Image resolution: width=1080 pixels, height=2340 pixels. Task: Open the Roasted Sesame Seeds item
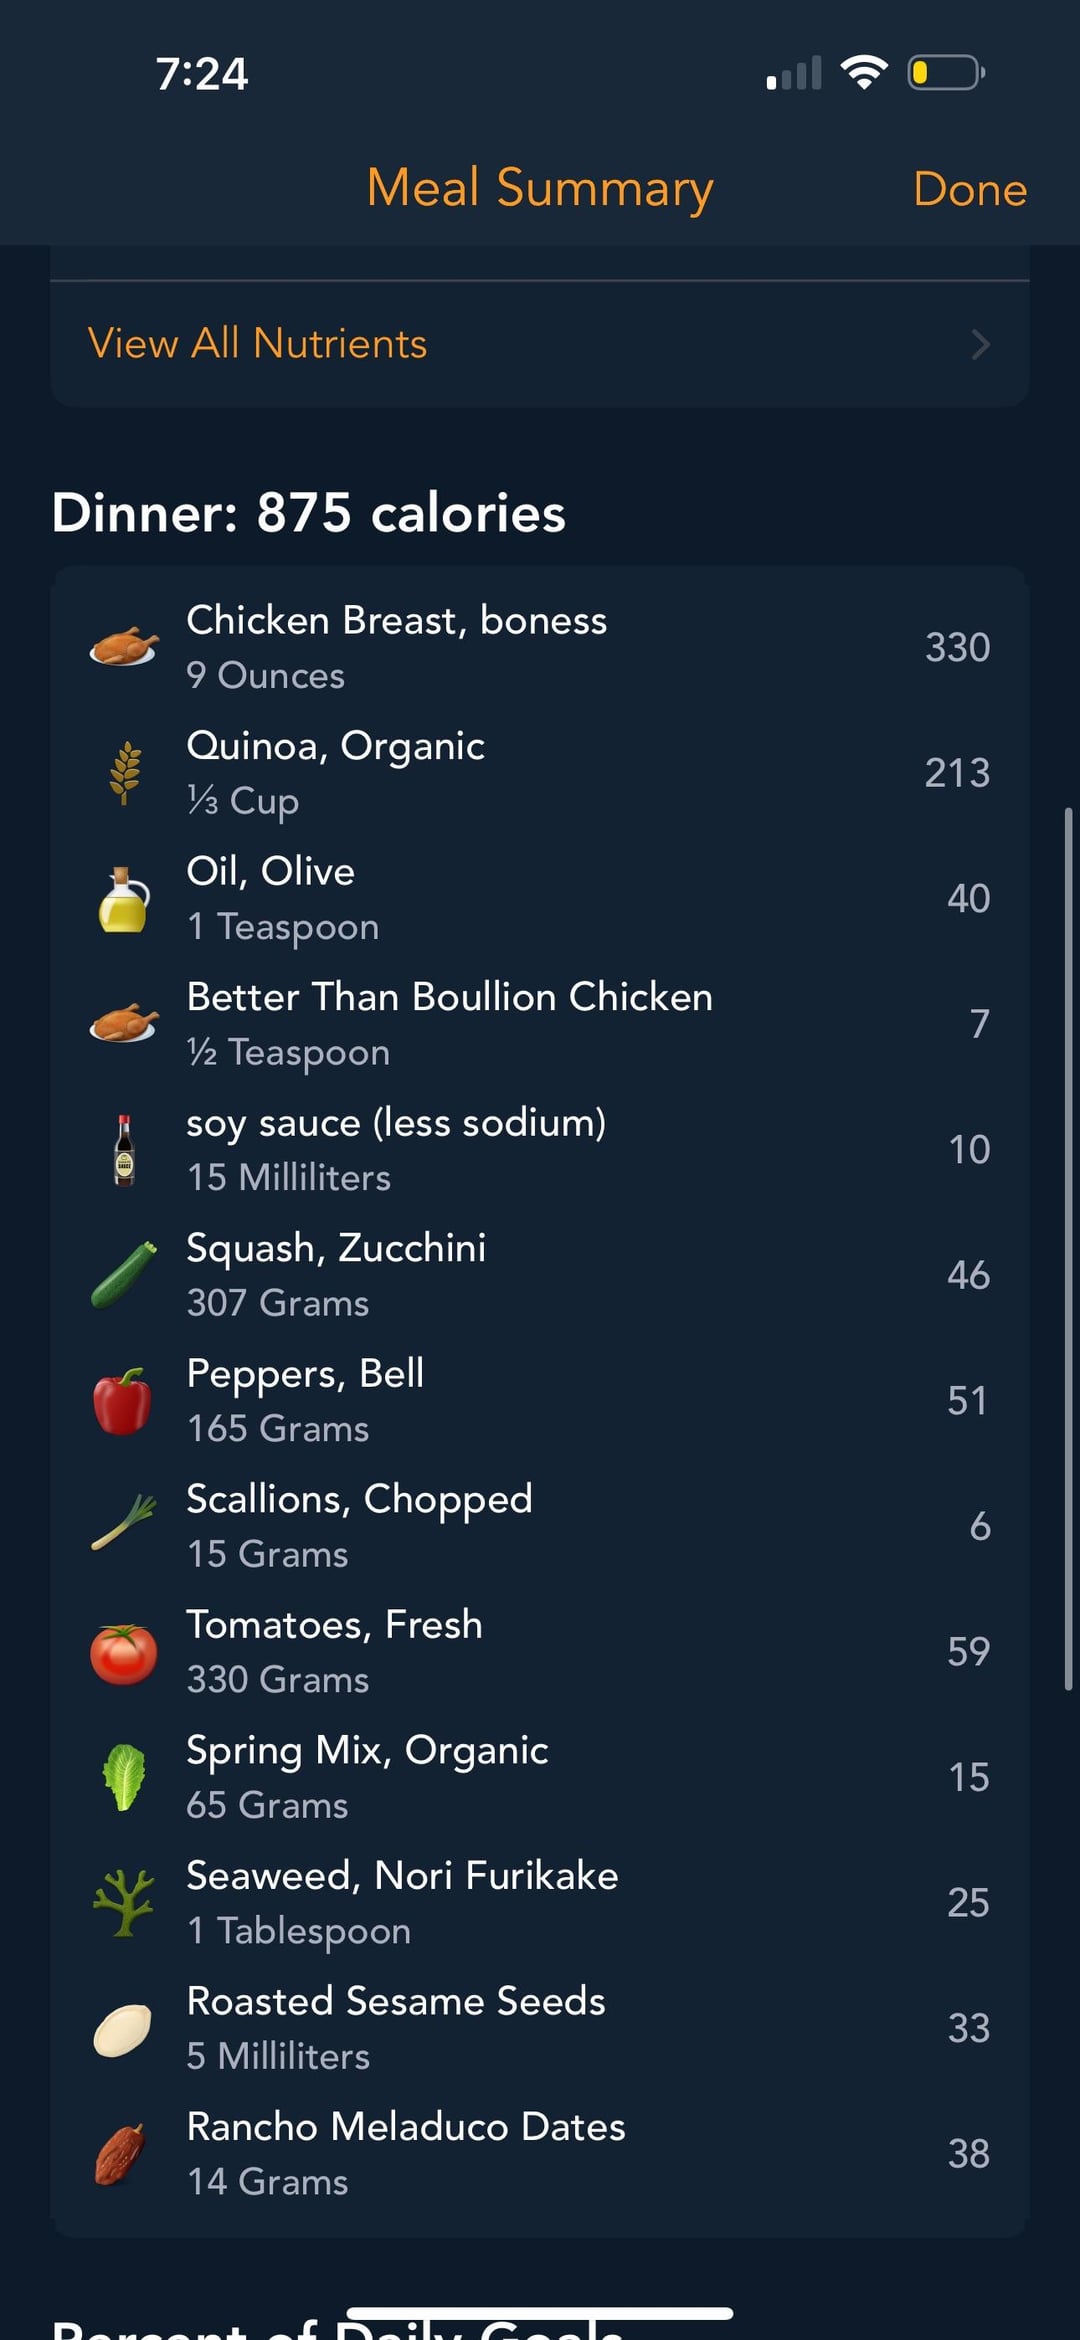[x=396, y=2027]
